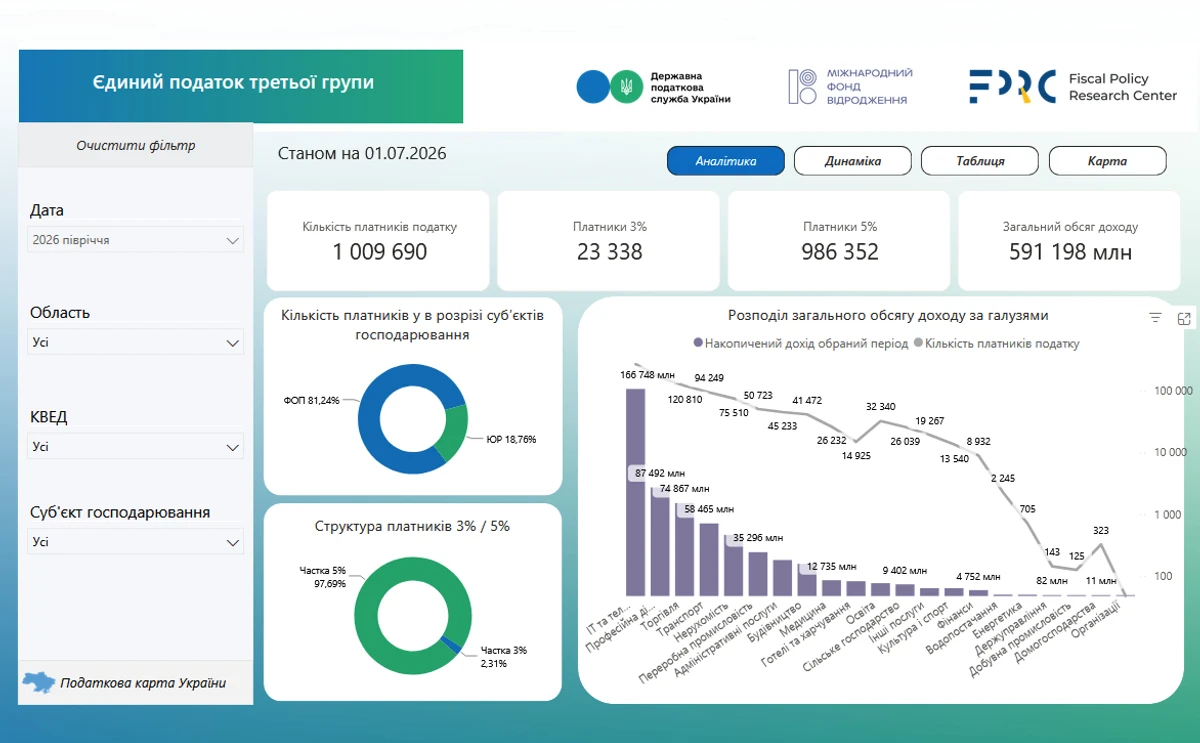The image size is (1200, 743).
Task: Expand the Область dropdown
Action: tap(136, 342)
